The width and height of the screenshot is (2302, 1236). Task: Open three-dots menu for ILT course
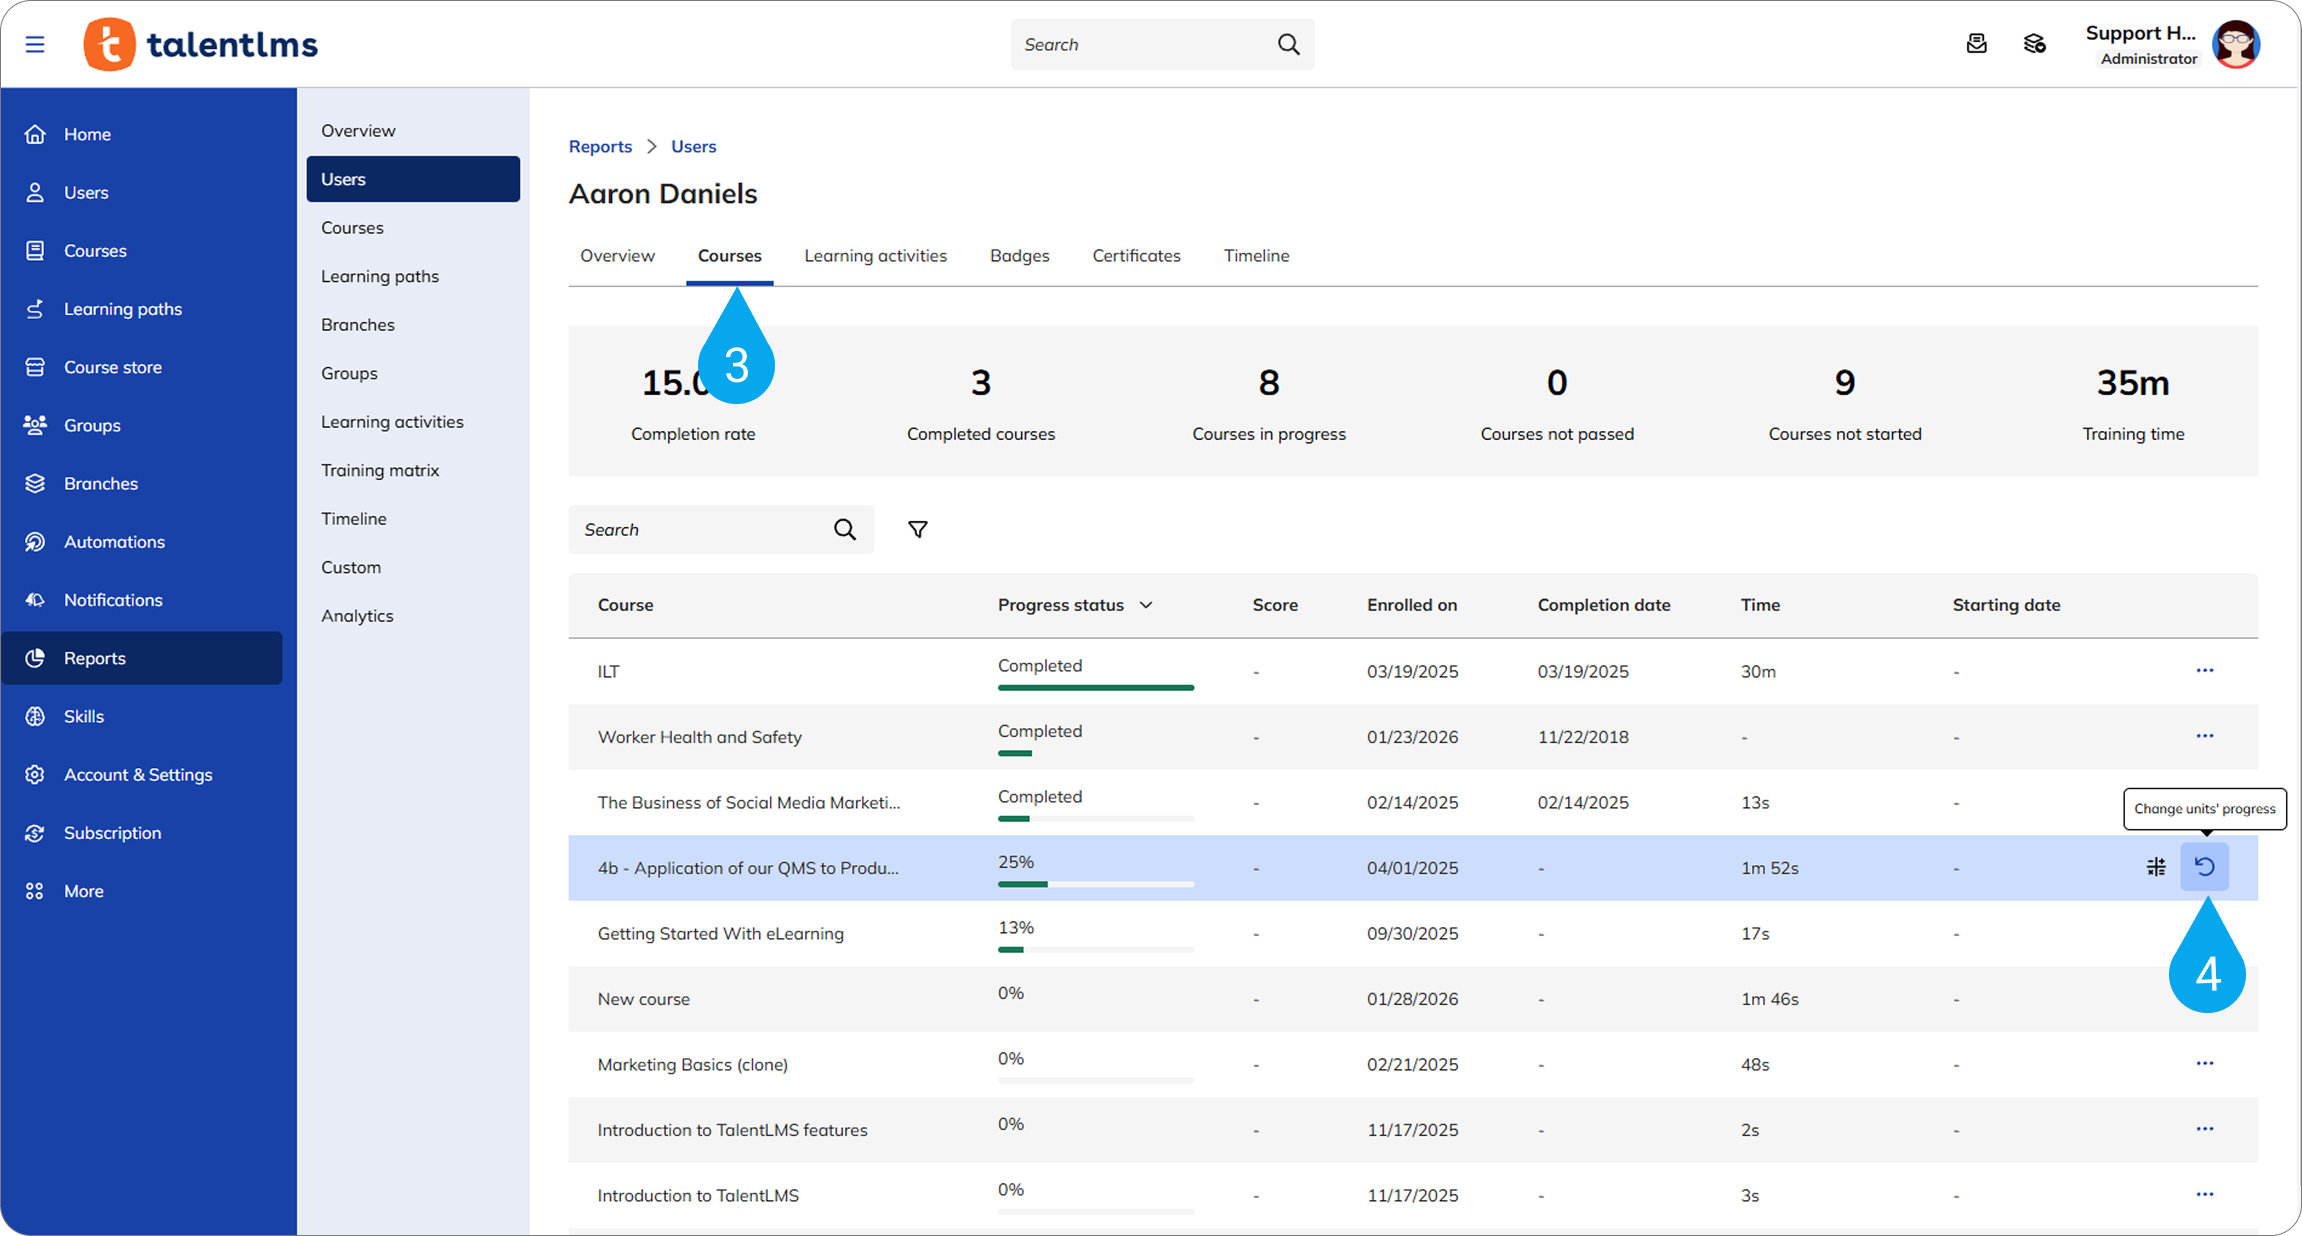point(2204,670)
